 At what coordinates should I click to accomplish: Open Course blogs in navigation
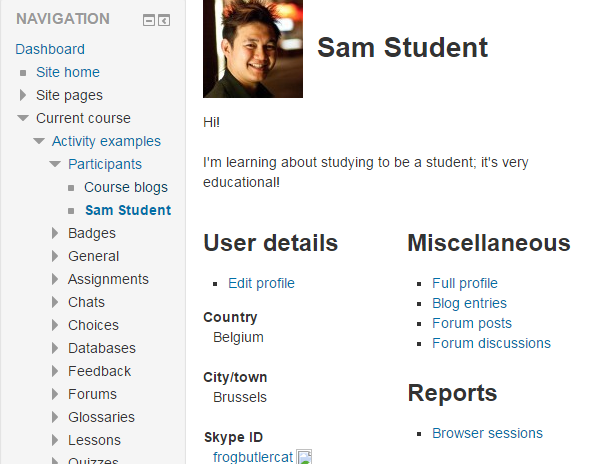click(126, 187)
